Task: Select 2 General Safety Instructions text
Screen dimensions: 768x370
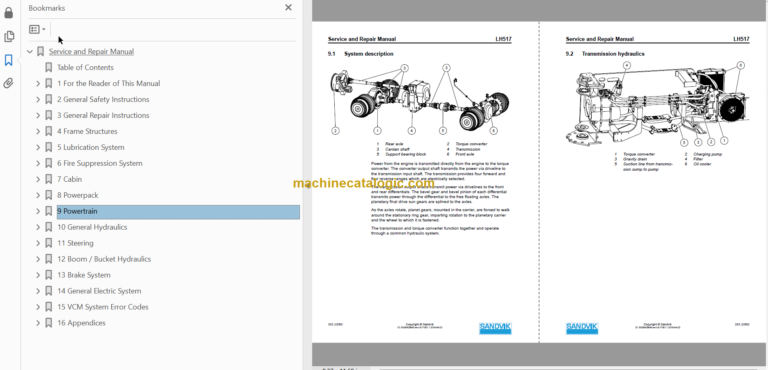Action: [x=103, y=99]
